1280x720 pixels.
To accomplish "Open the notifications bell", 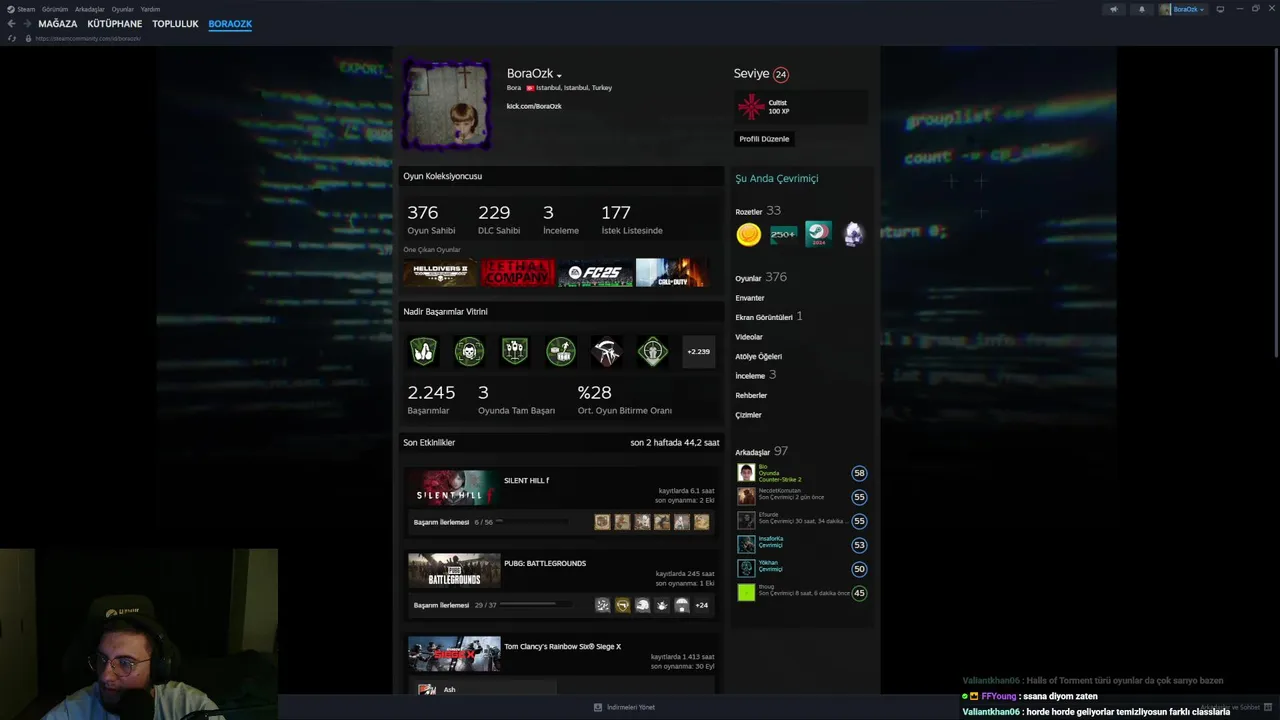I will [x=1141, y=9].
